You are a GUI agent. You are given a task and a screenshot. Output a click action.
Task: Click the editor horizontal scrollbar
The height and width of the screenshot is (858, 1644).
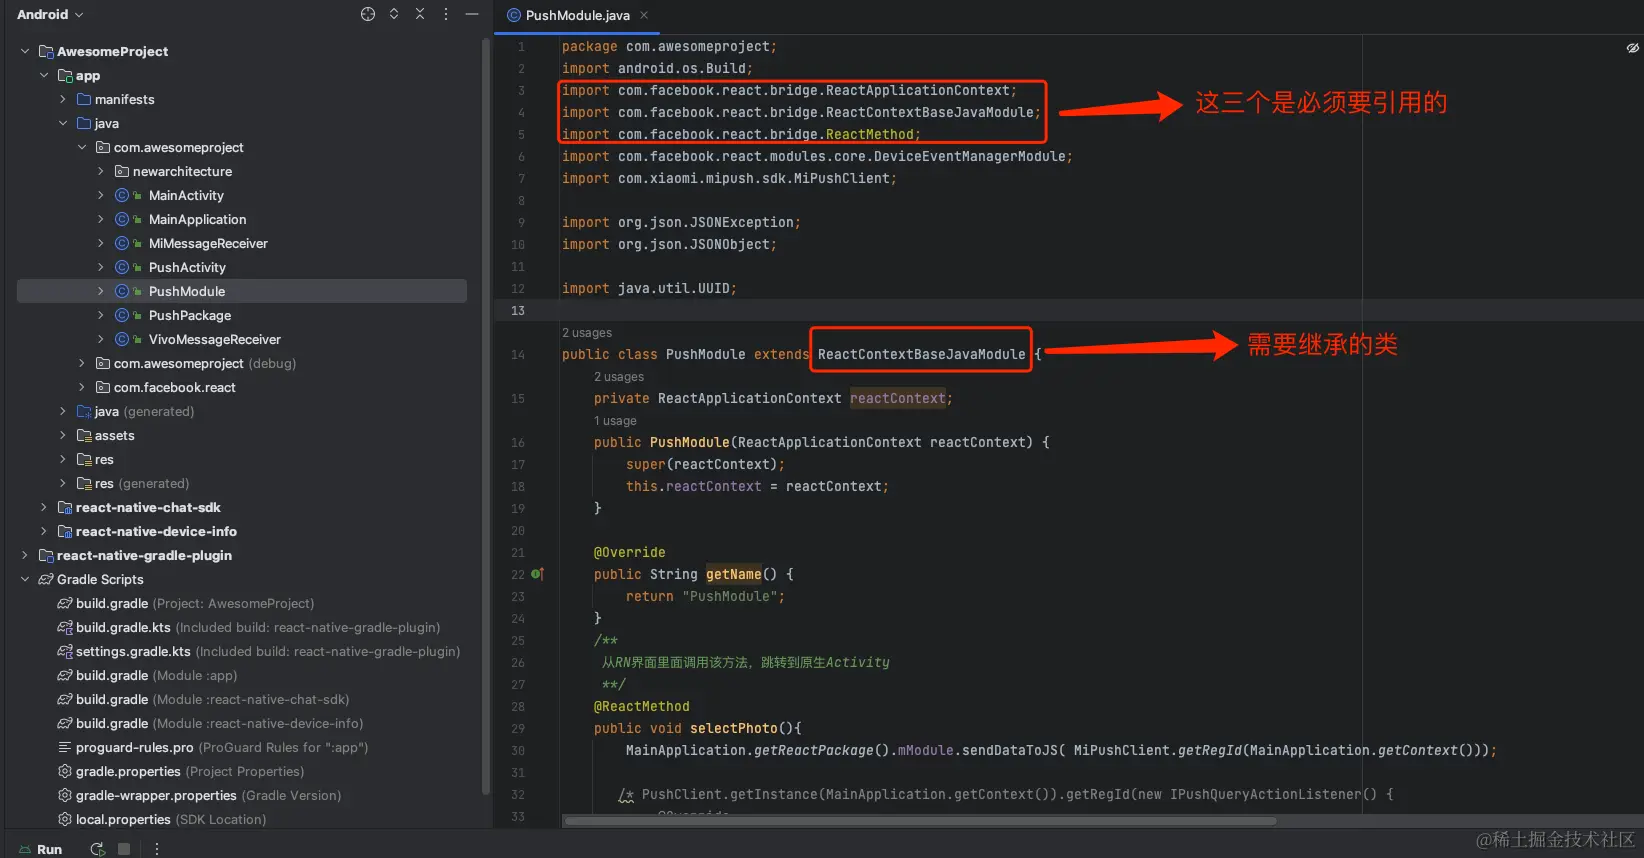920,821
